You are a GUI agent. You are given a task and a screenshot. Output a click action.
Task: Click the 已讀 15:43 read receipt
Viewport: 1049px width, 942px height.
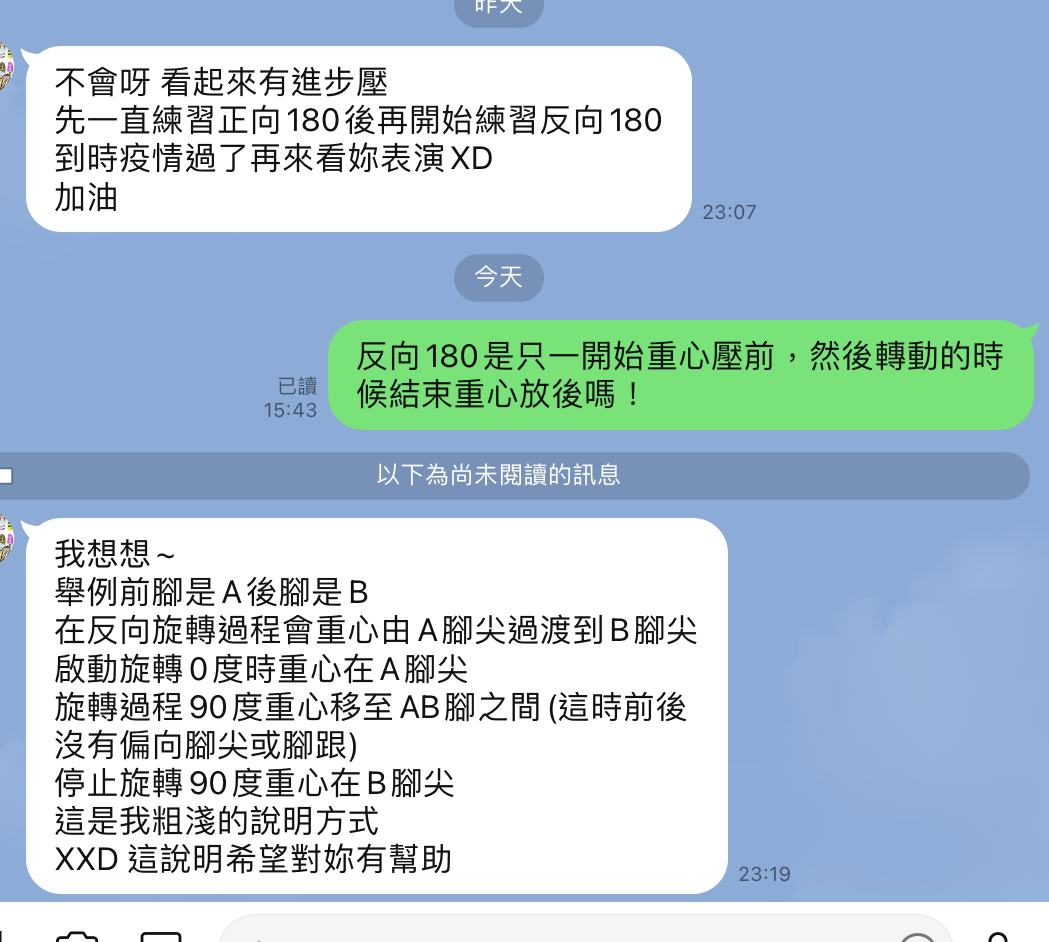tap(290, 398)
